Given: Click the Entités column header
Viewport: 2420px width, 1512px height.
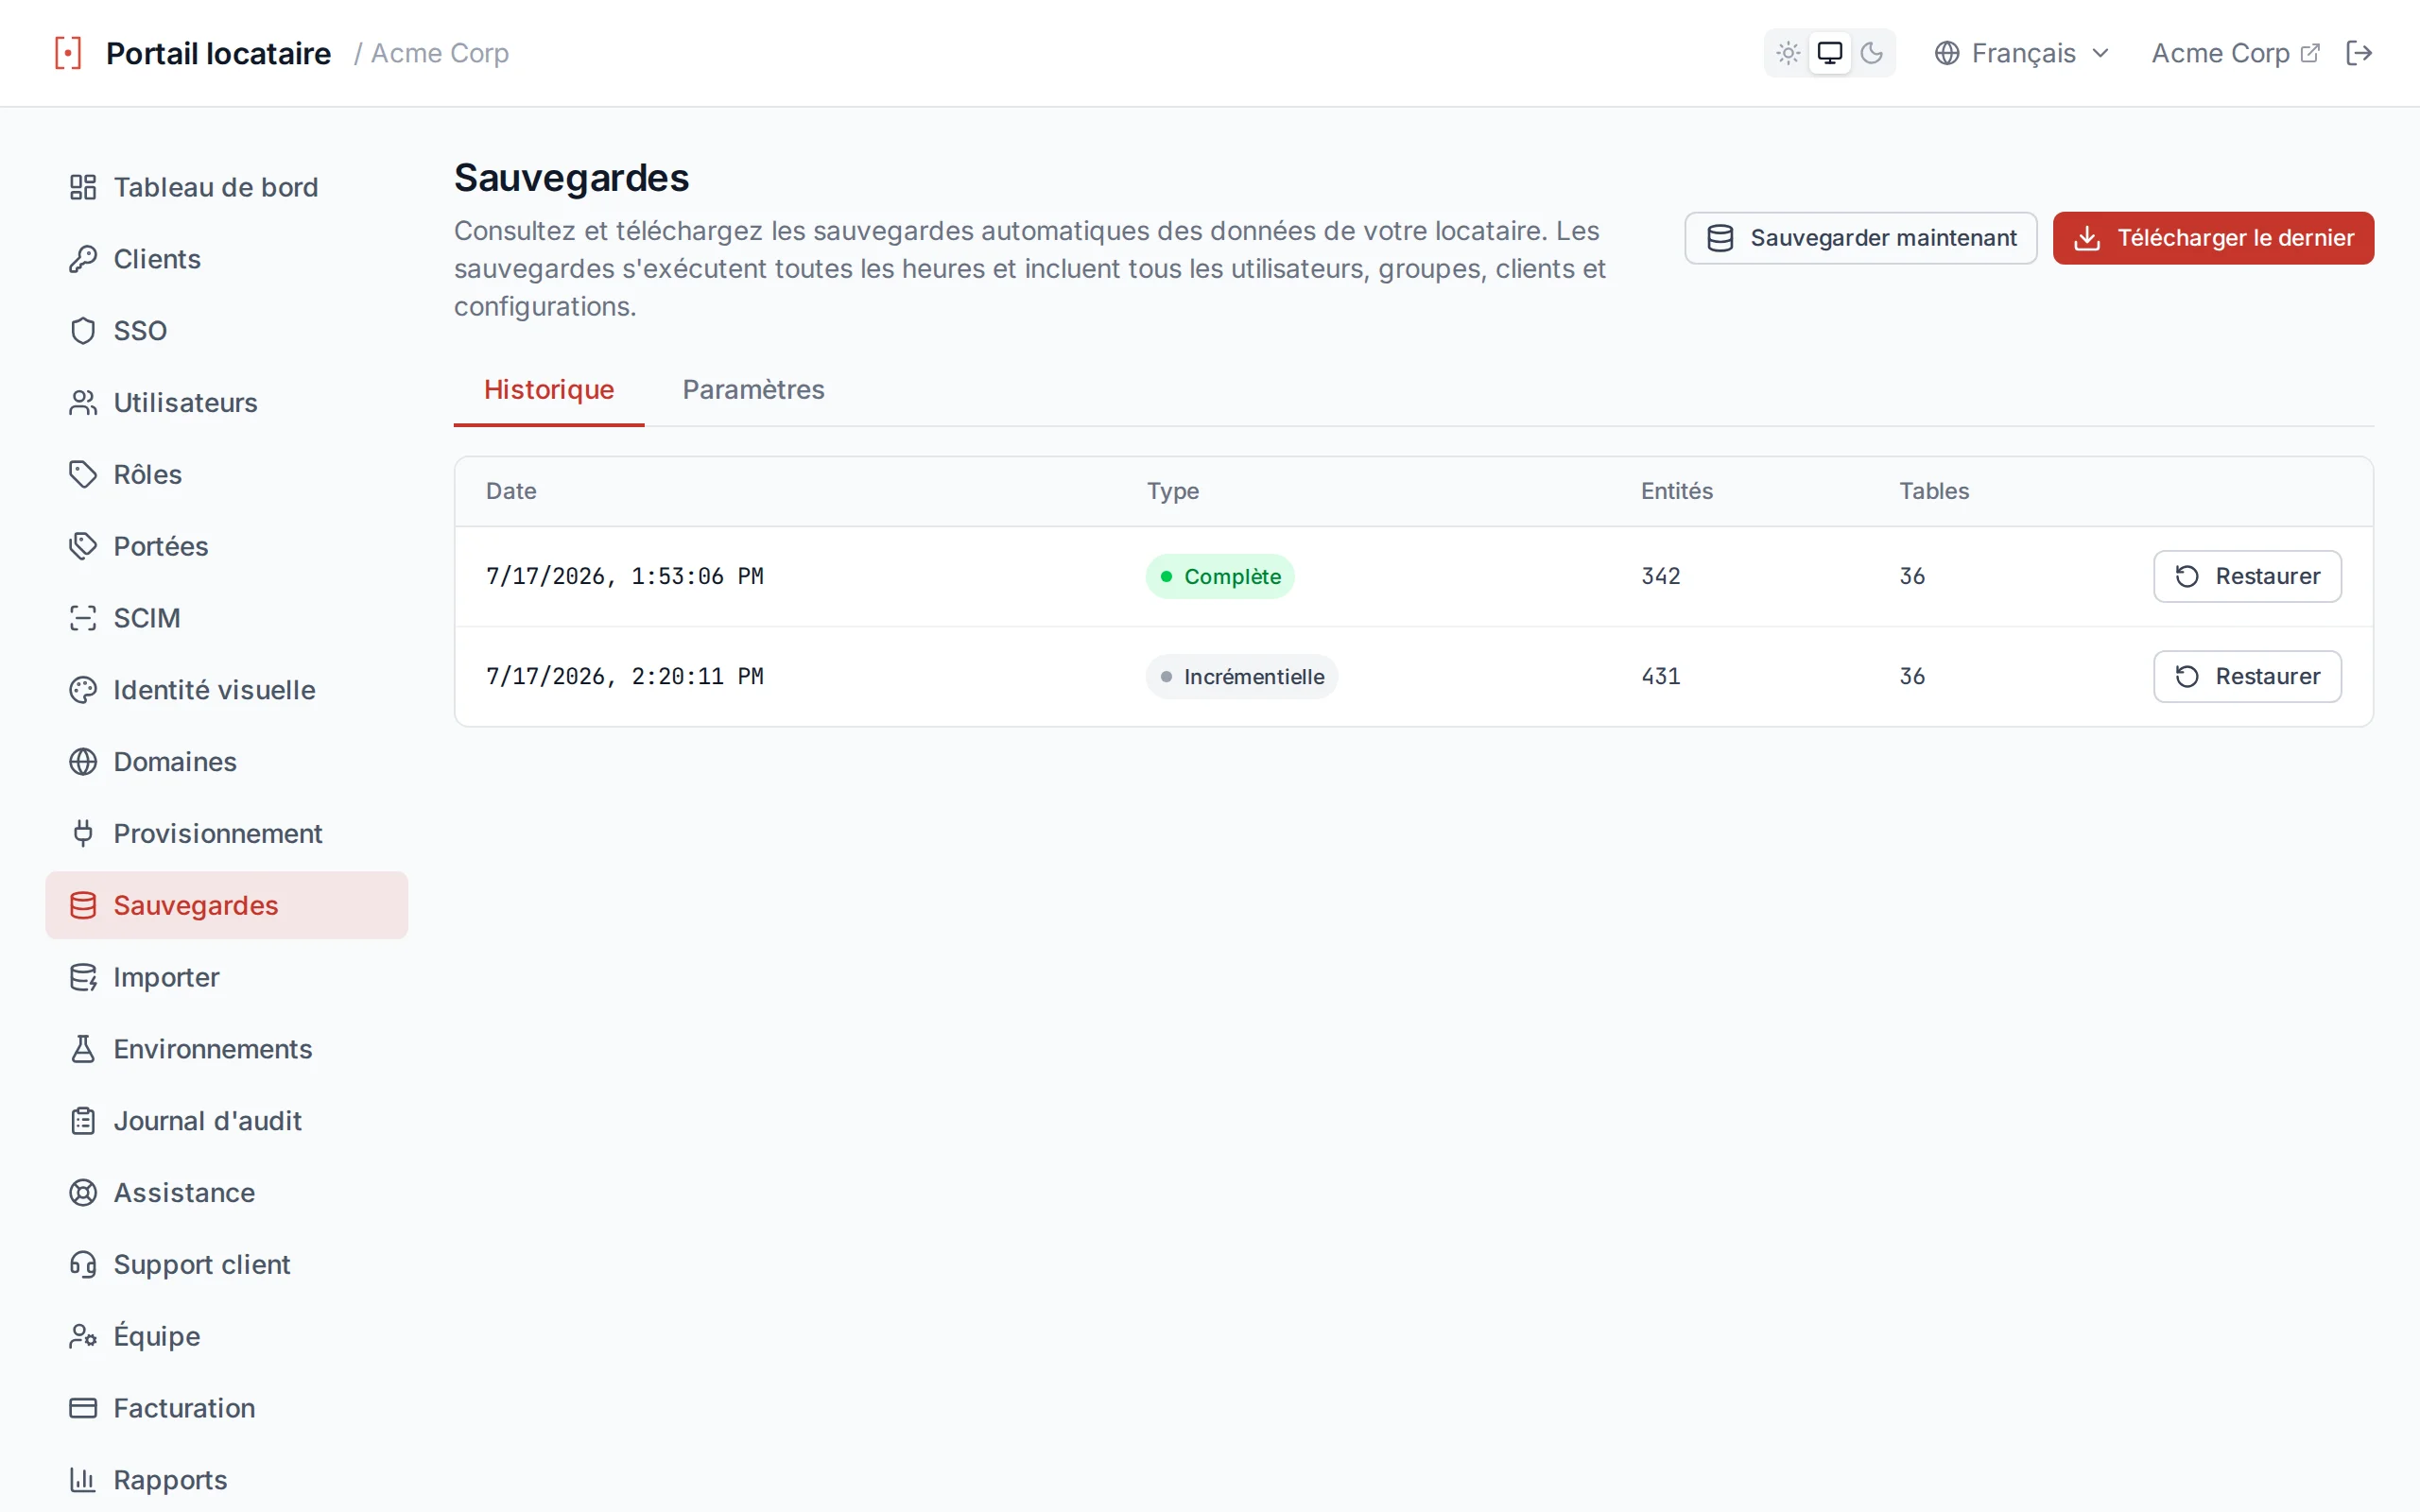Looking at the screenshot, I should point(1676,491).
